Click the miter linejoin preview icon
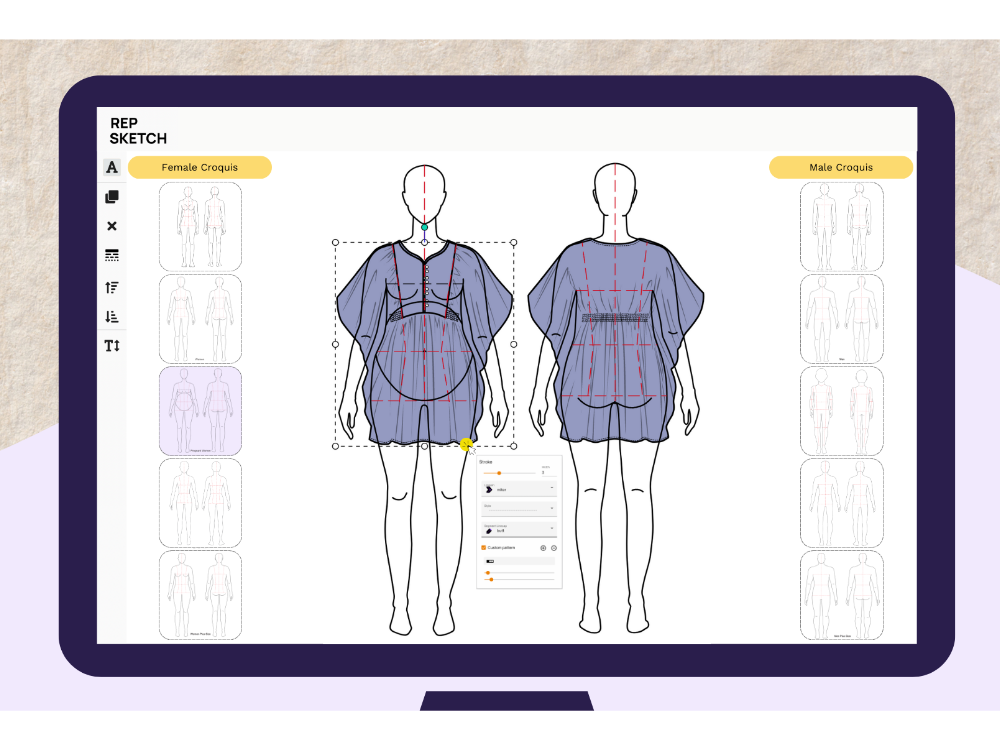This screenshot has height=750, width=1000. point(489,489)
